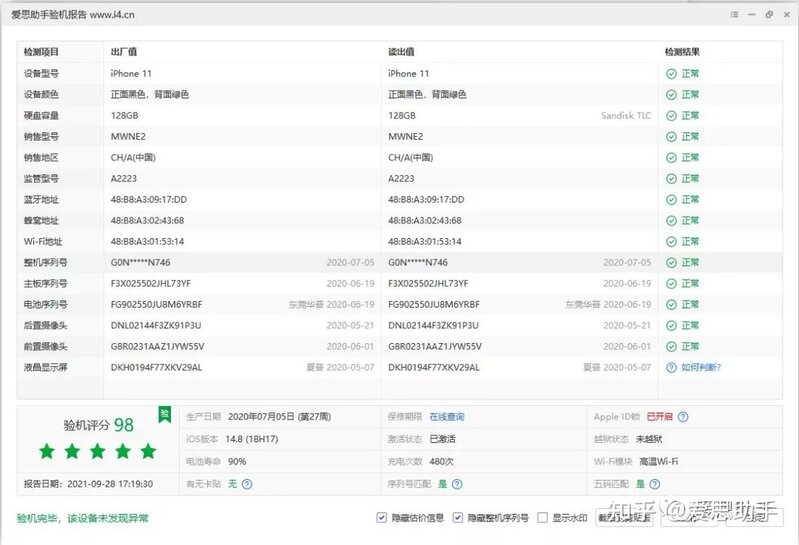The height and width of the screenshot is (545, 799).
Task: Restore the window using title bar button
Action: (768, 15)
